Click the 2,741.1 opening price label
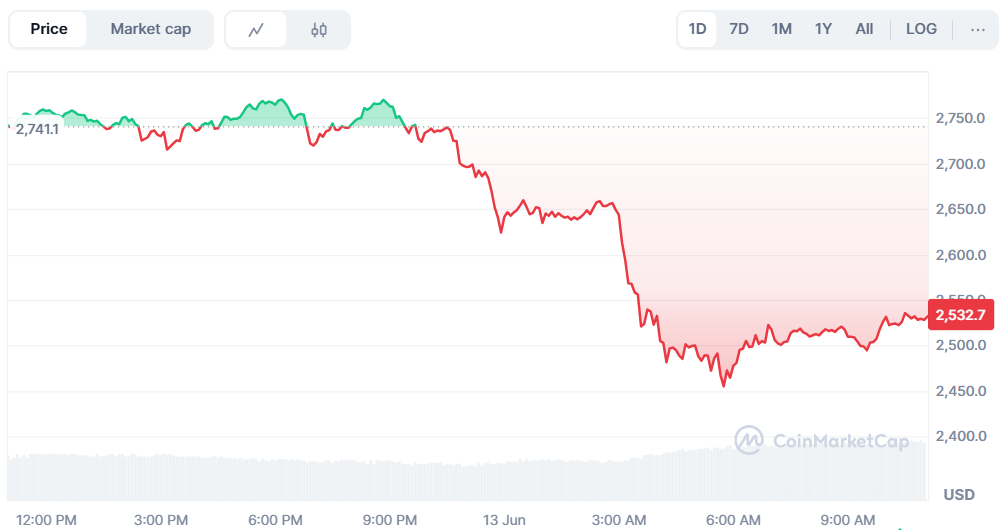 point(37,129)
